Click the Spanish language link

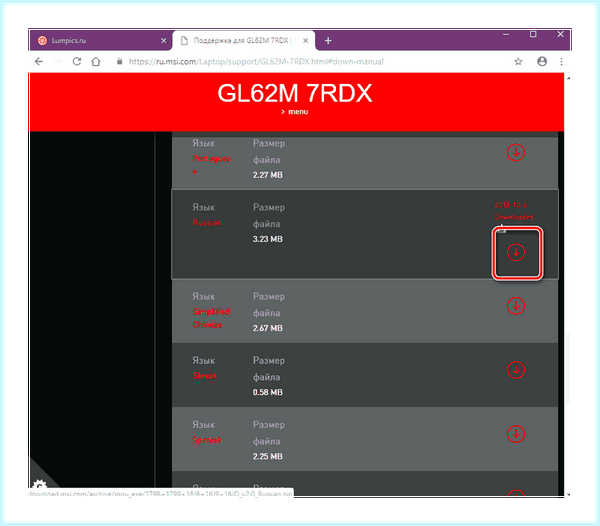(207, 440)
